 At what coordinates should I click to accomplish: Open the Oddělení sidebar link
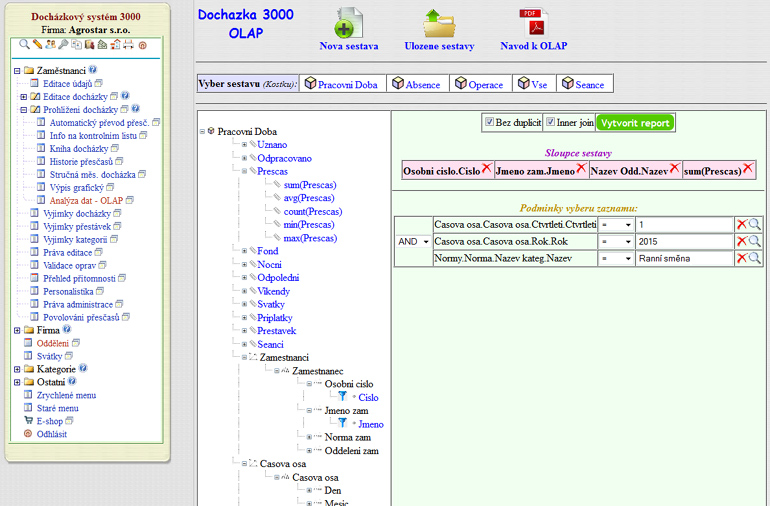click(53, 343)
